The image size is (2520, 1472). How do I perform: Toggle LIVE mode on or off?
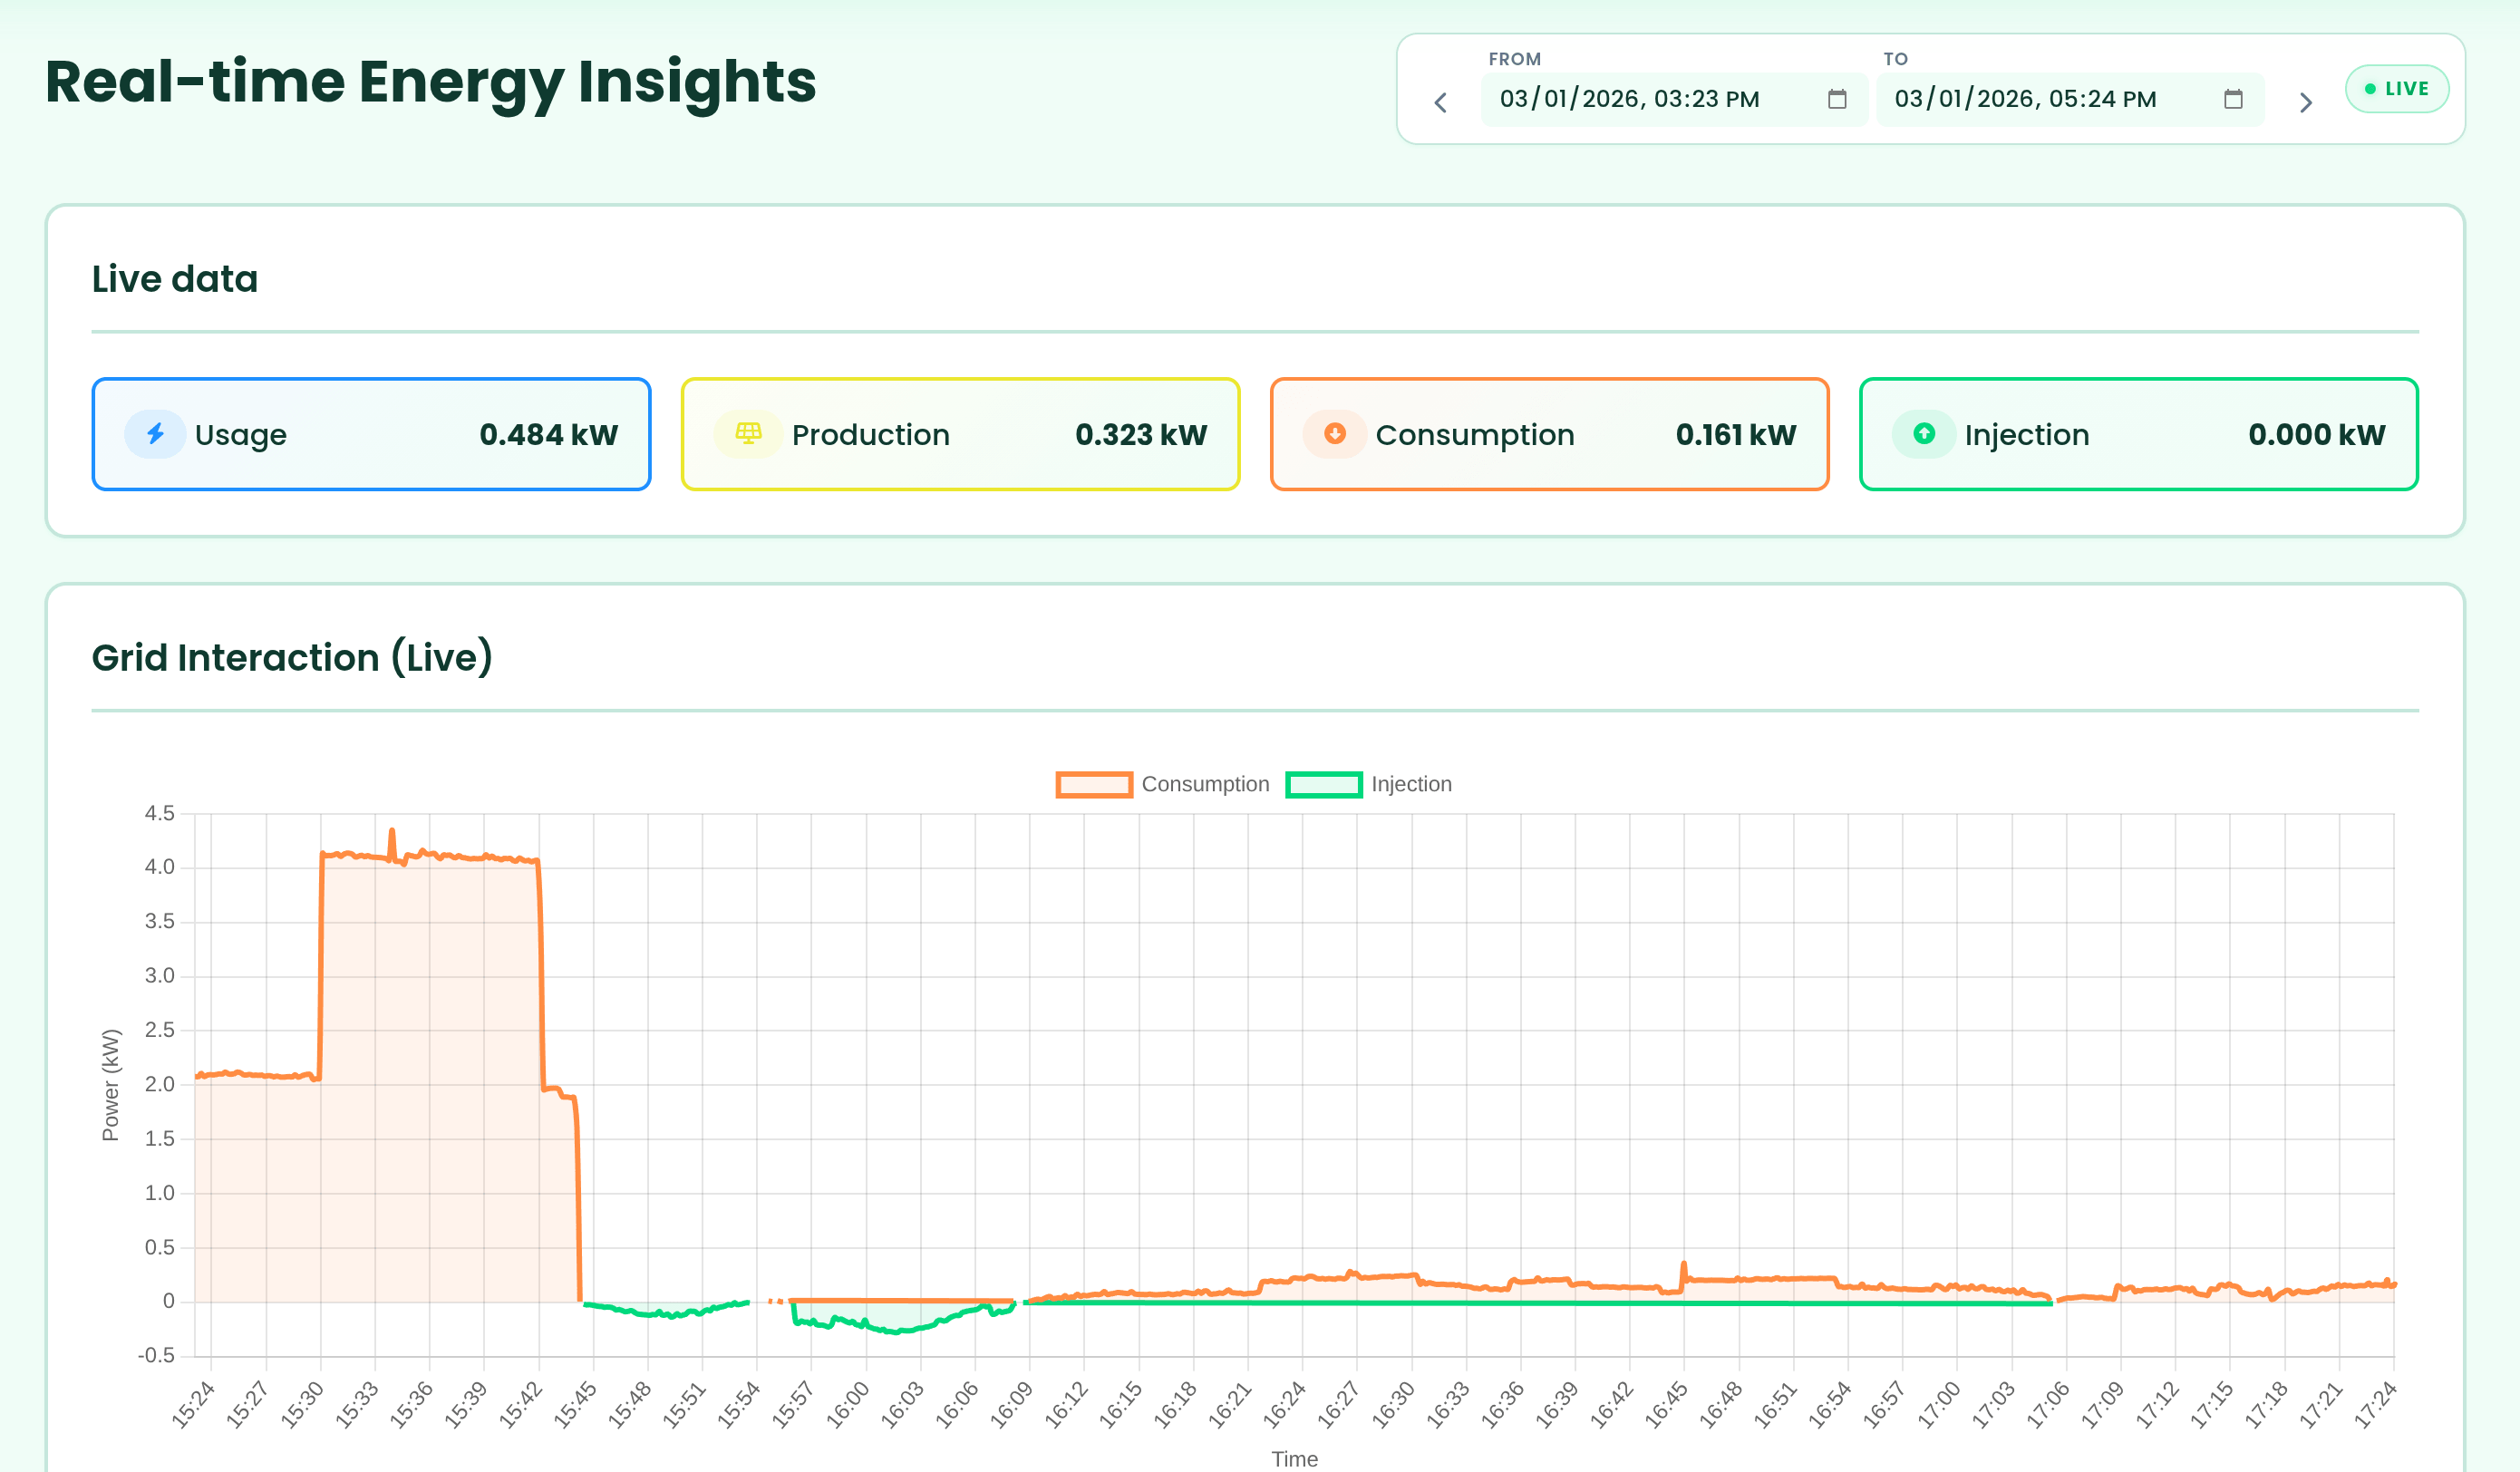tap(2397, 88)
